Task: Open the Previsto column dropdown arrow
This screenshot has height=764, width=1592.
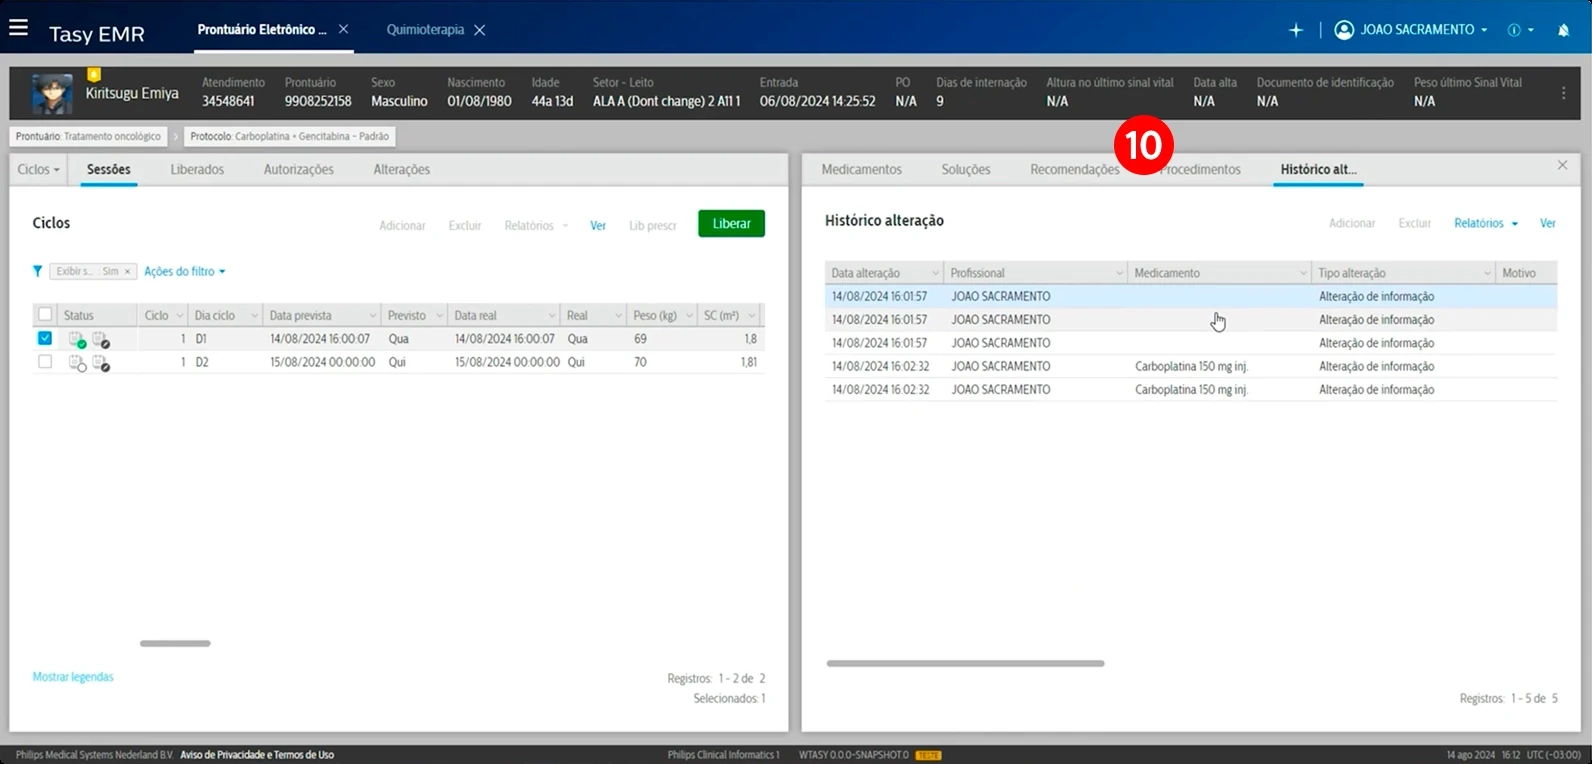Action: coord(439,315)
